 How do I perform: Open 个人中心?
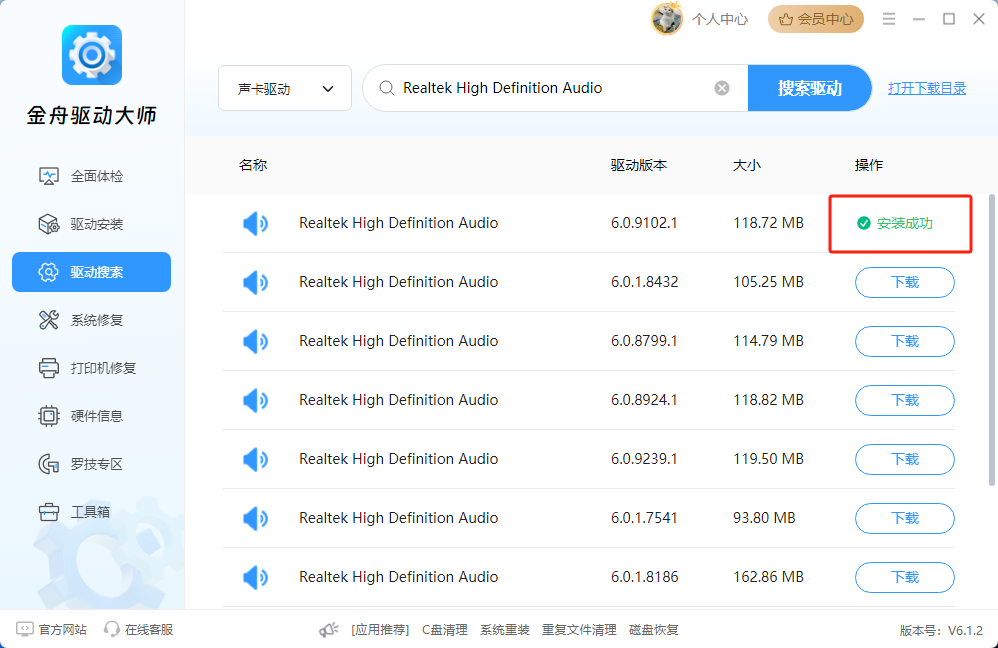pos(720,19)
